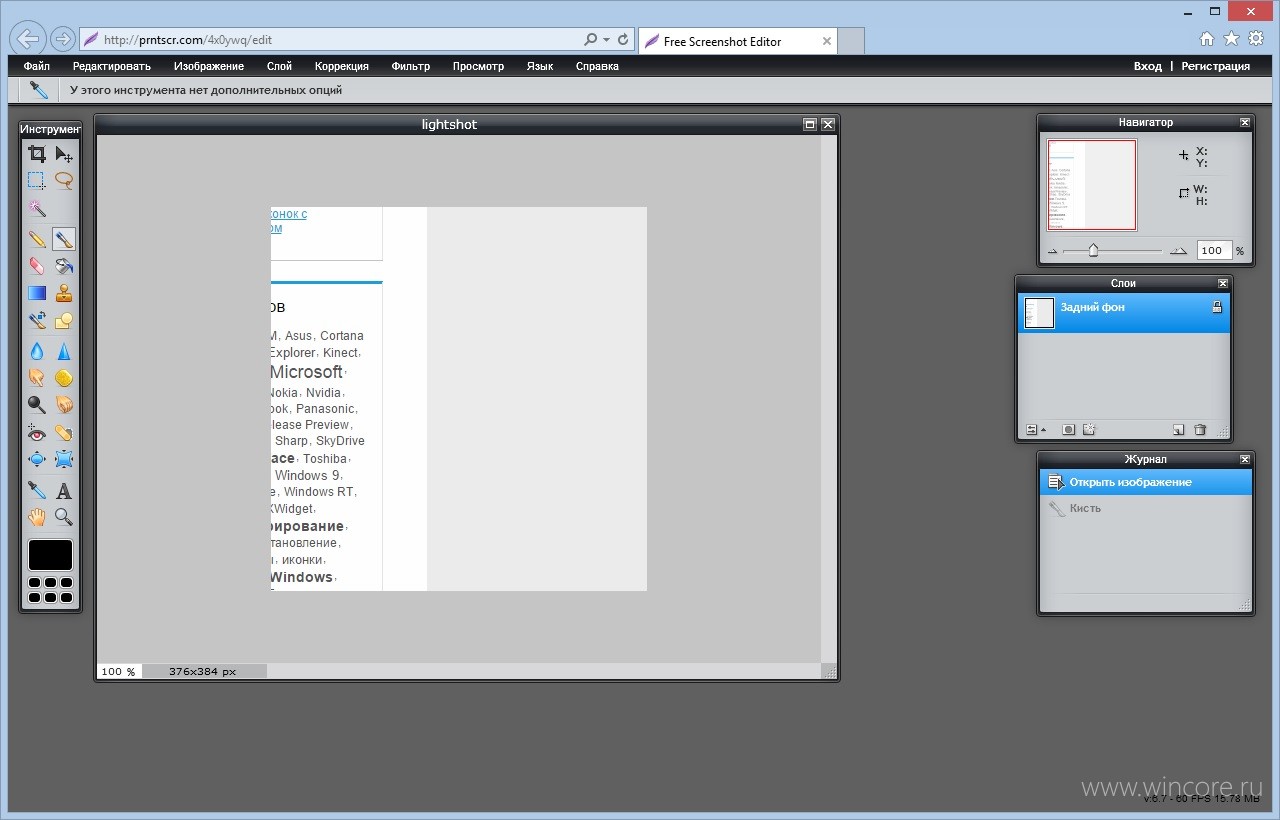Delete the layer with trash icon
This screenshot has height=820, width=1280.
tap(1201, 430)
